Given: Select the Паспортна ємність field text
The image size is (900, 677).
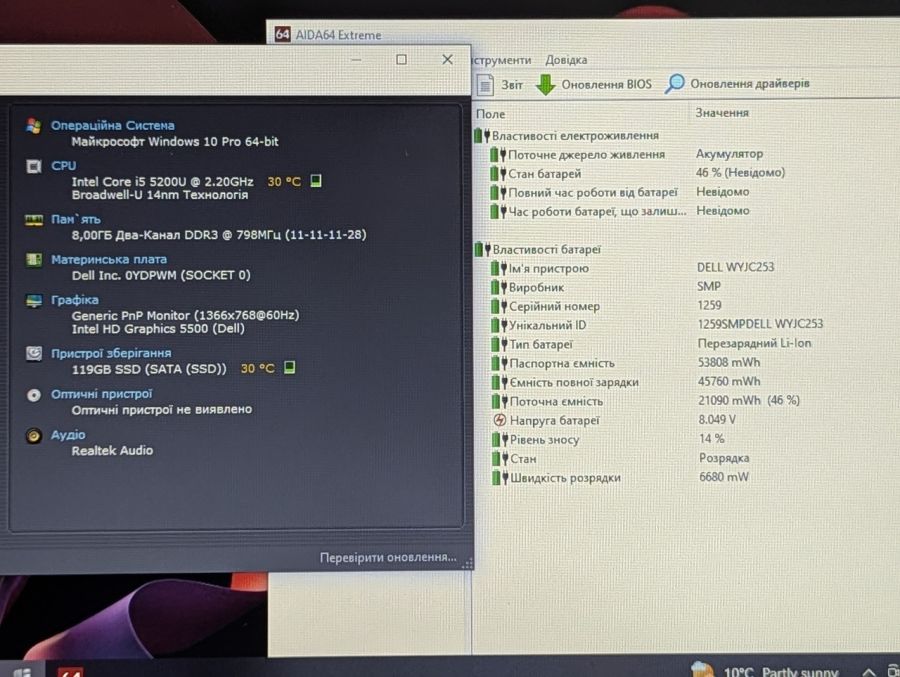Looking at the screenshot, I should pos(562,363).
